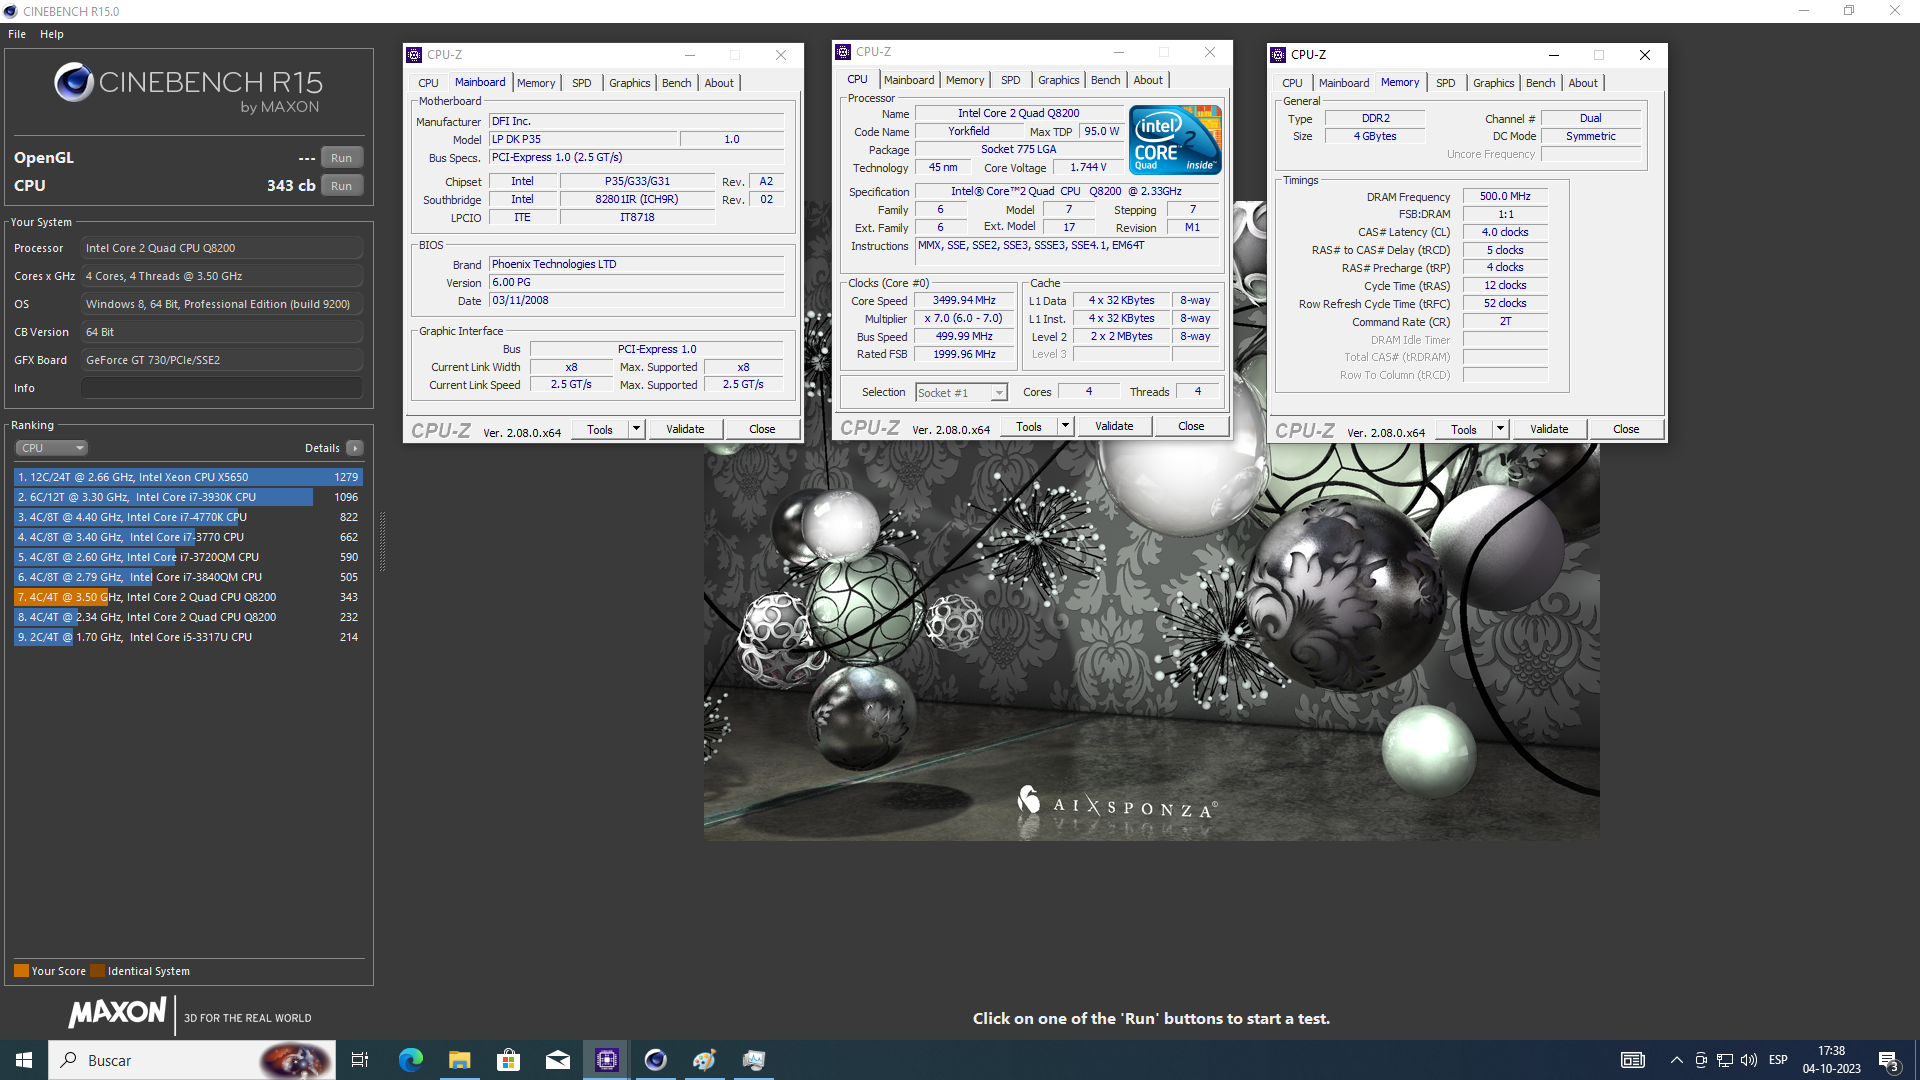Open Tools dropdown arrow in Mainboard CPU-Z window

[636, 429]
